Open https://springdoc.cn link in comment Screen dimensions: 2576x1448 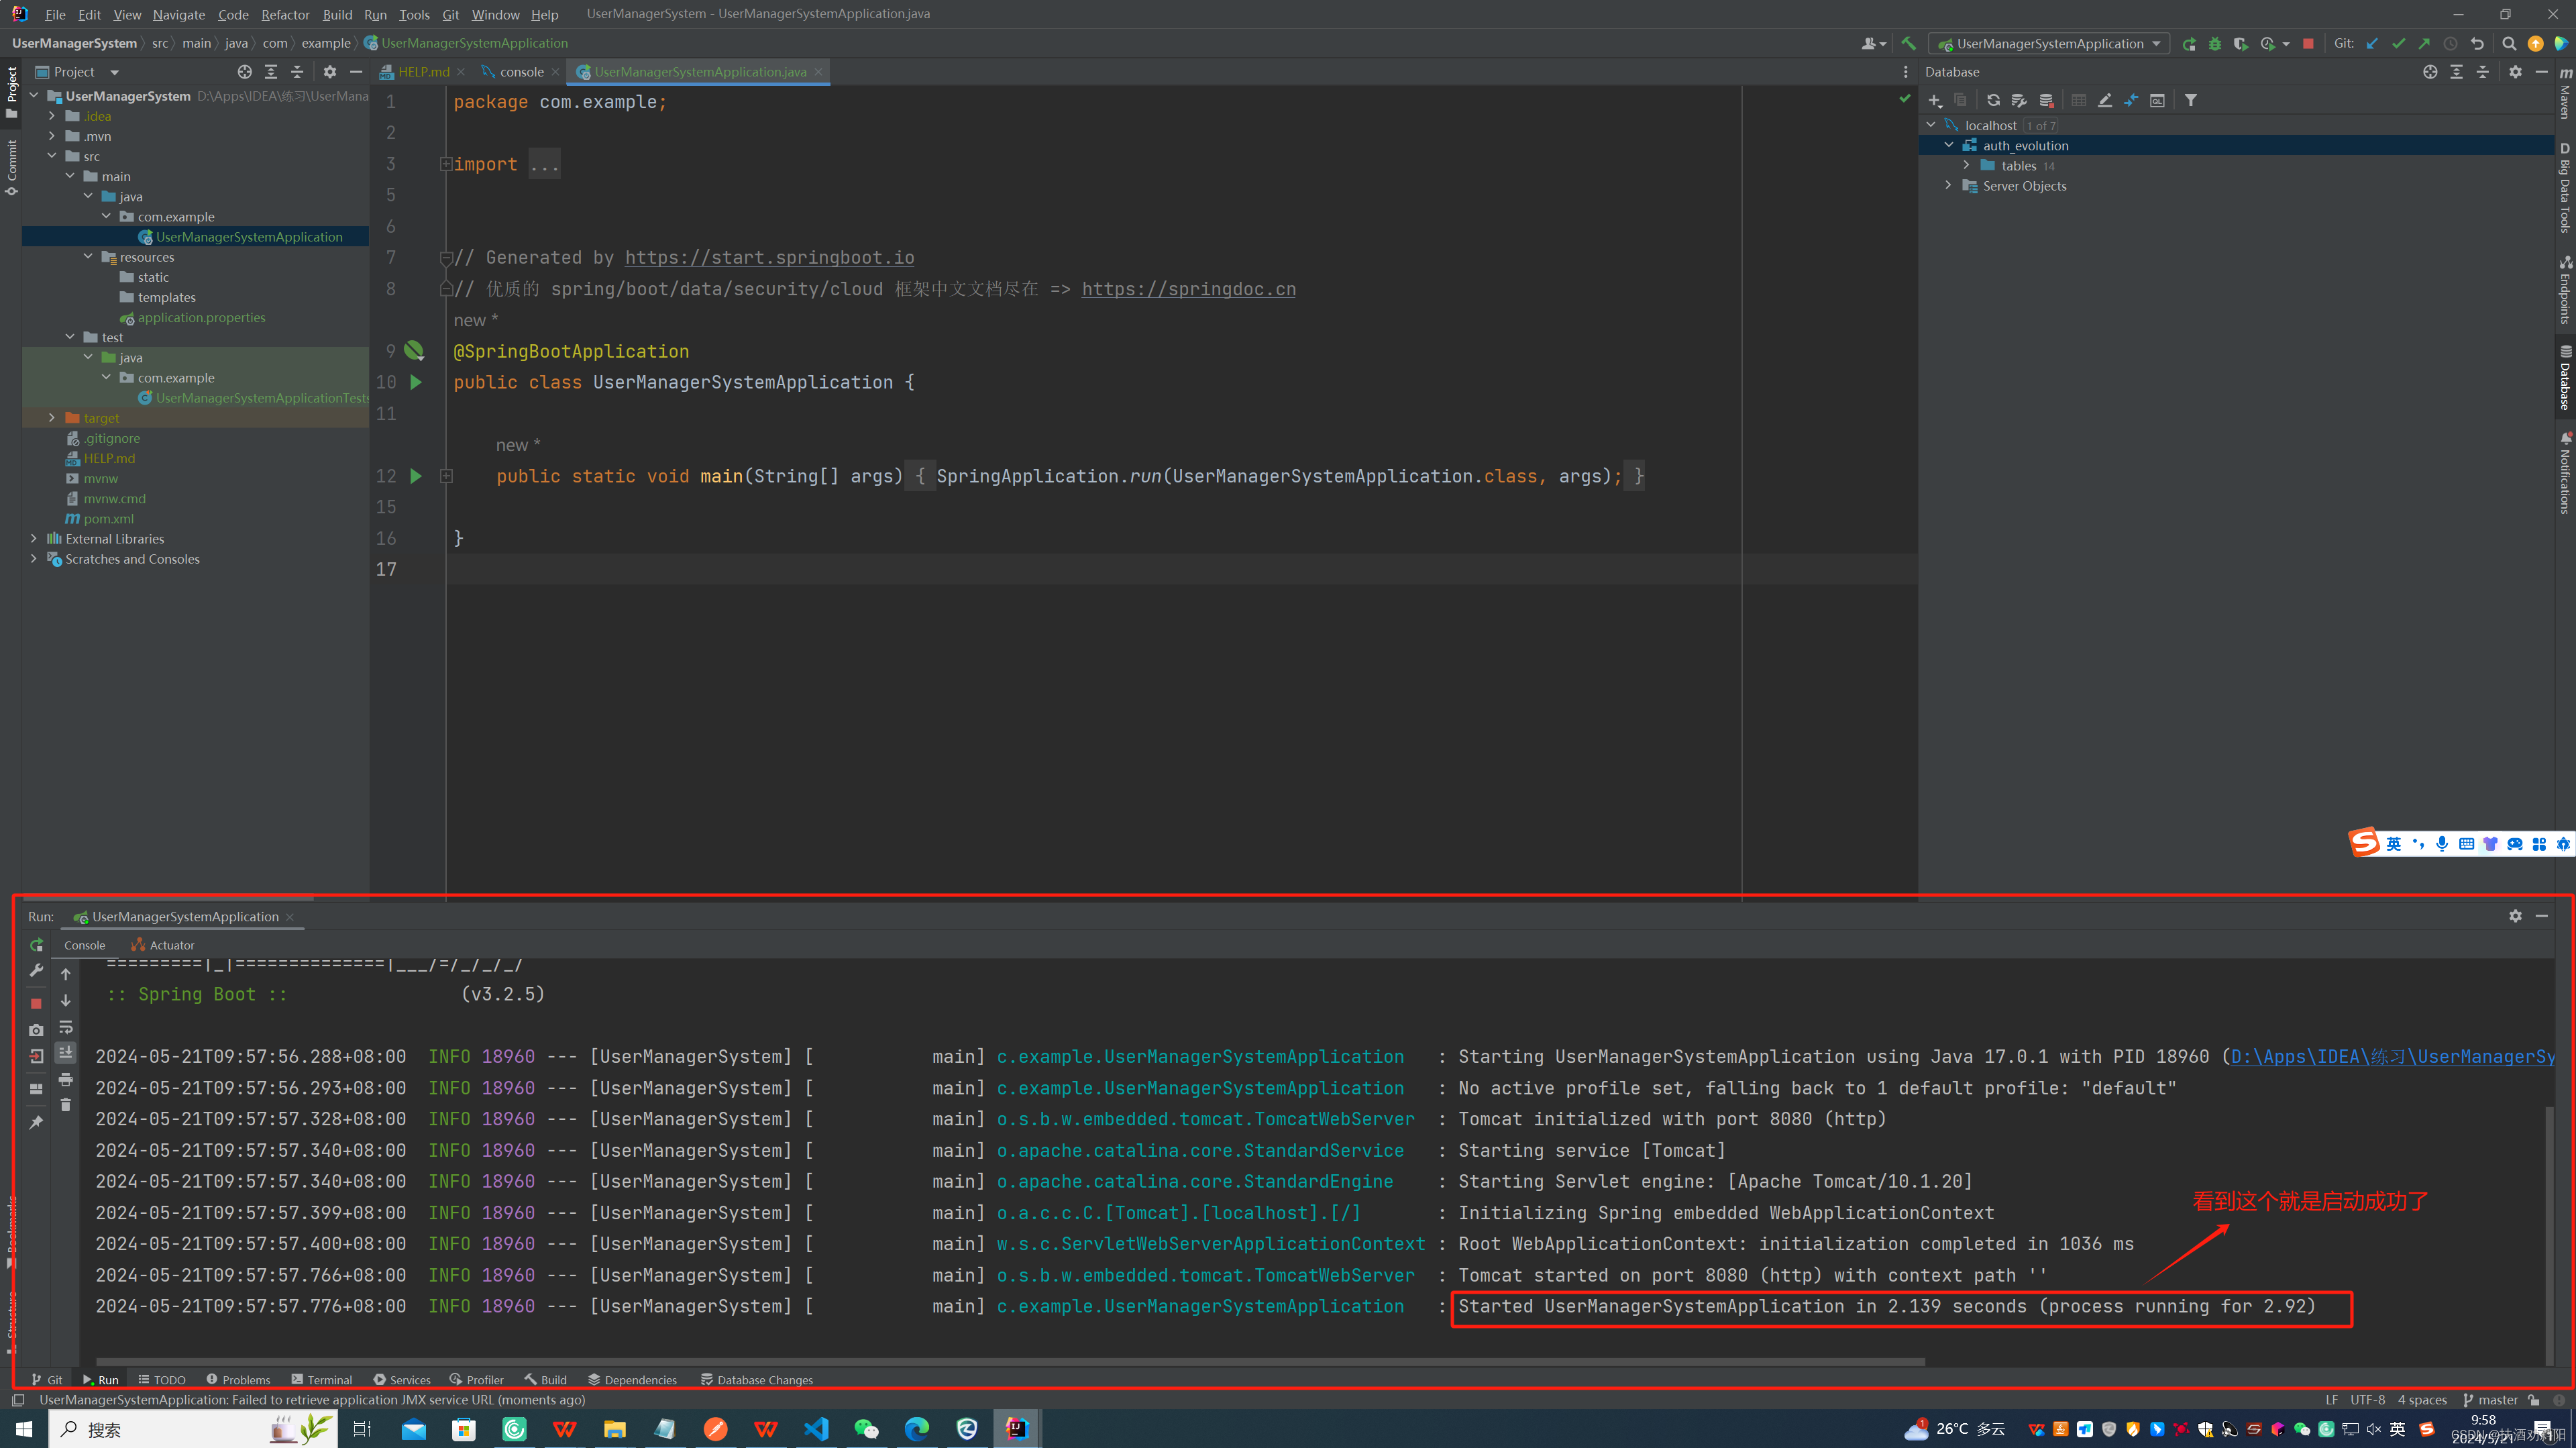click(x=1188, y=289)
